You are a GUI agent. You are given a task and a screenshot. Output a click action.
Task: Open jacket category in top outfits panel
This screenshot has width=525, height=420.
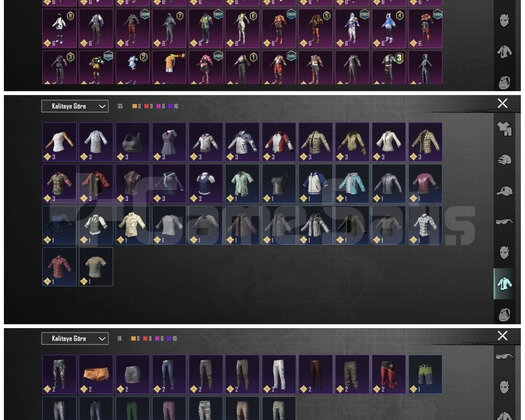click(x=504, y=51)
